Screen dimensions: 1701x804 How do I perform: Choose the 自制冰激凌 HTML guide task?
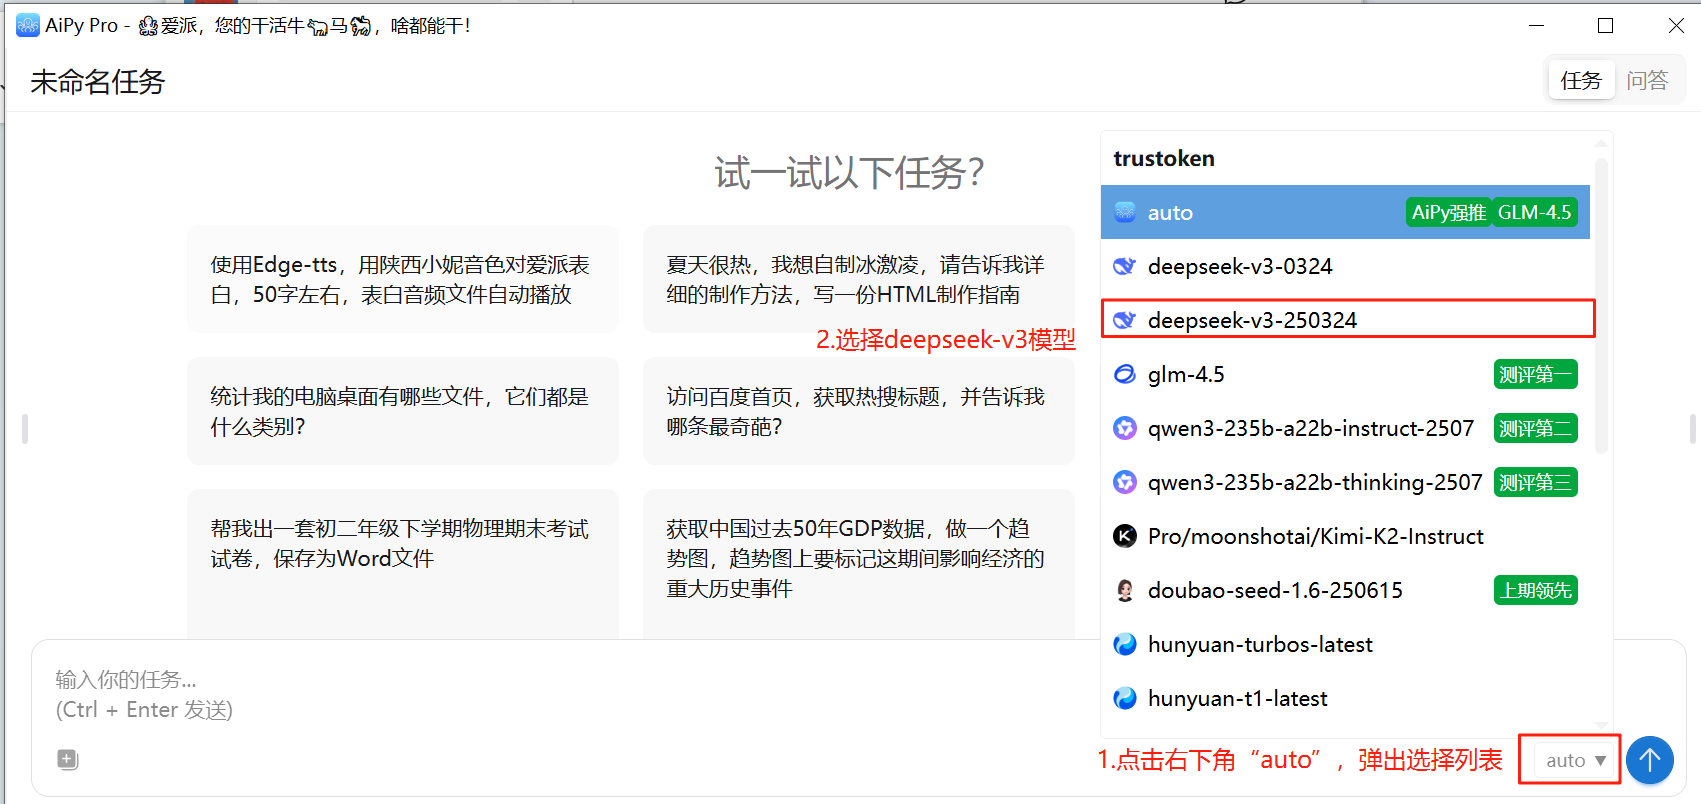[859, 279]
